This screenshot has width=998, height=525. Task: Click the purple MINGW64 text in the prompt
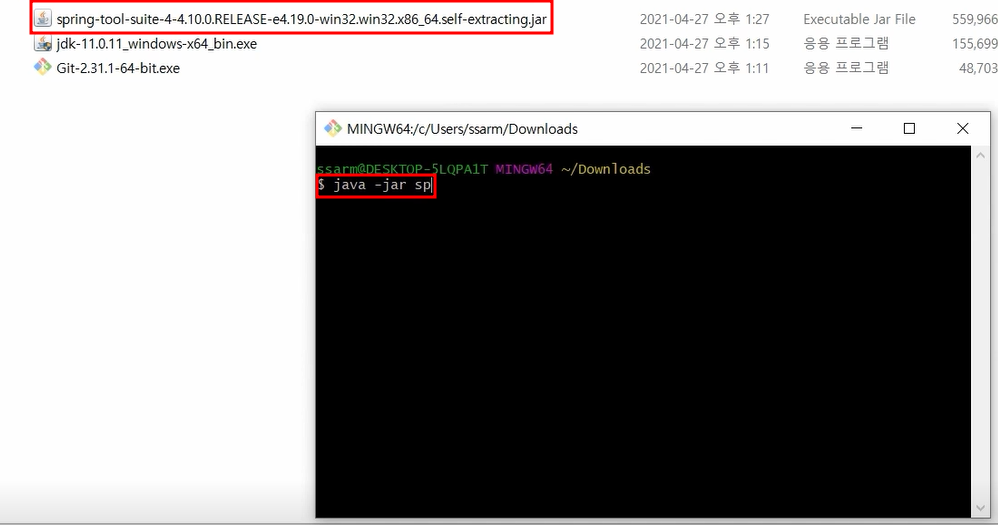(524, 169)
